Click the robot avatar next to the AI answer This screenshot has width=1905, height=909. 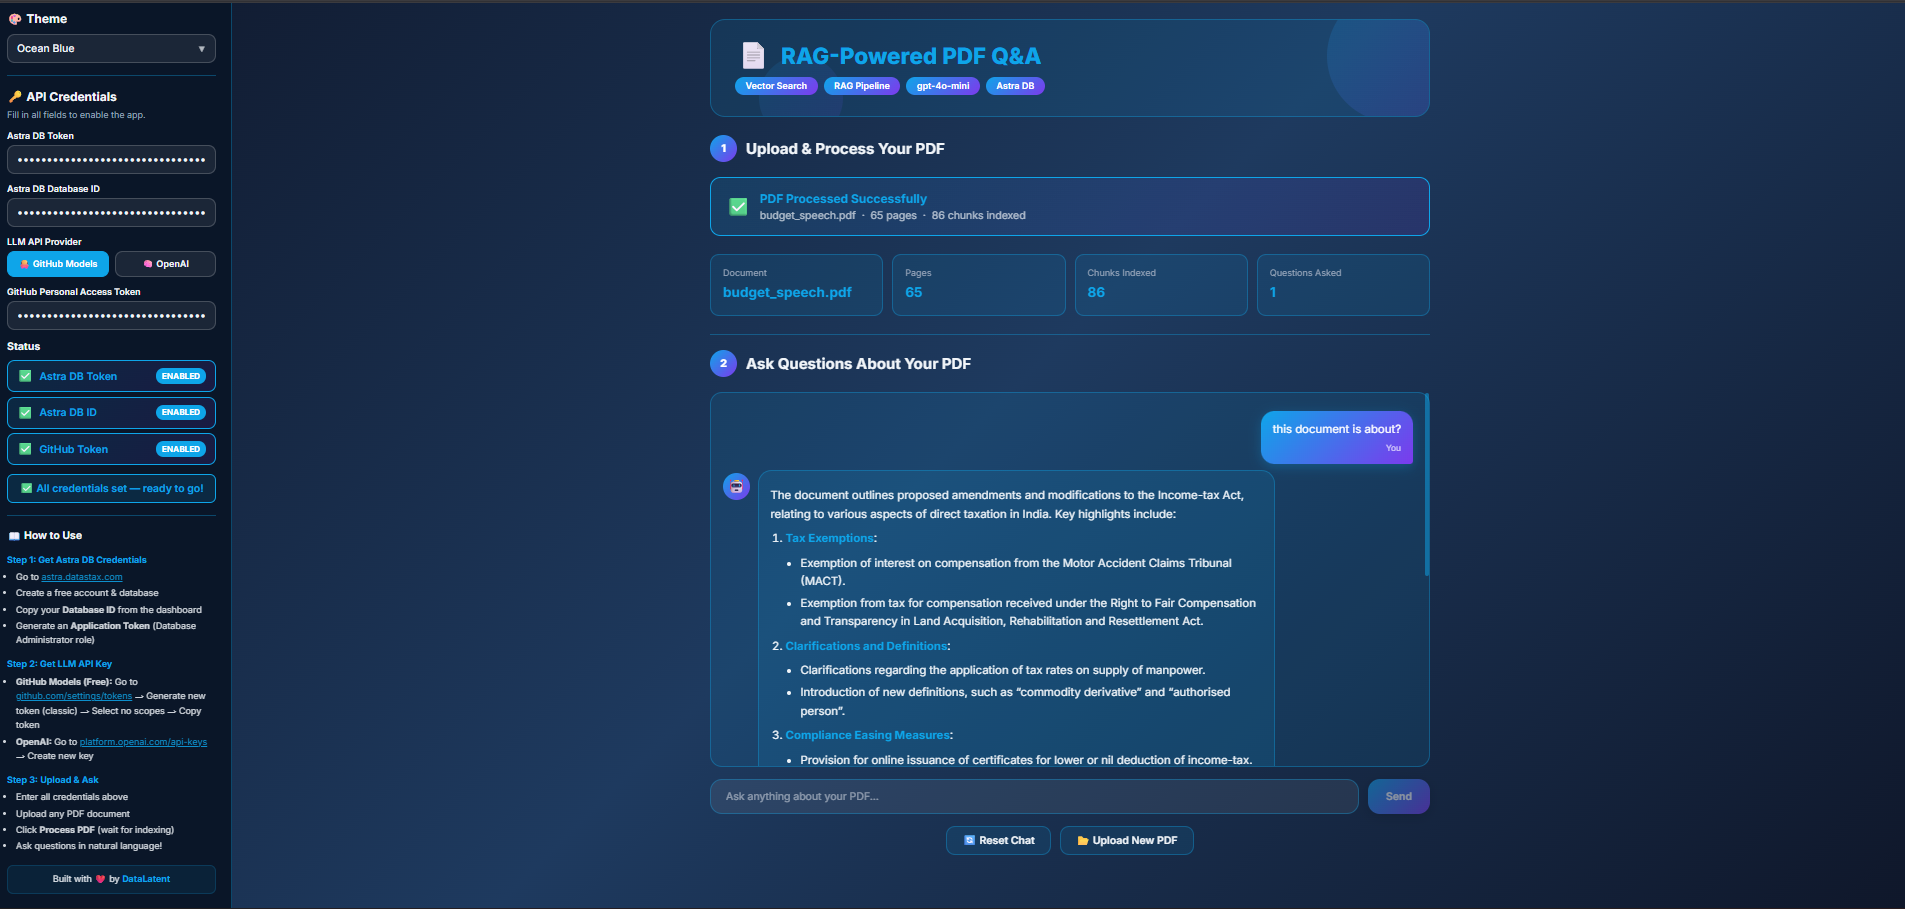coord(736,486)
